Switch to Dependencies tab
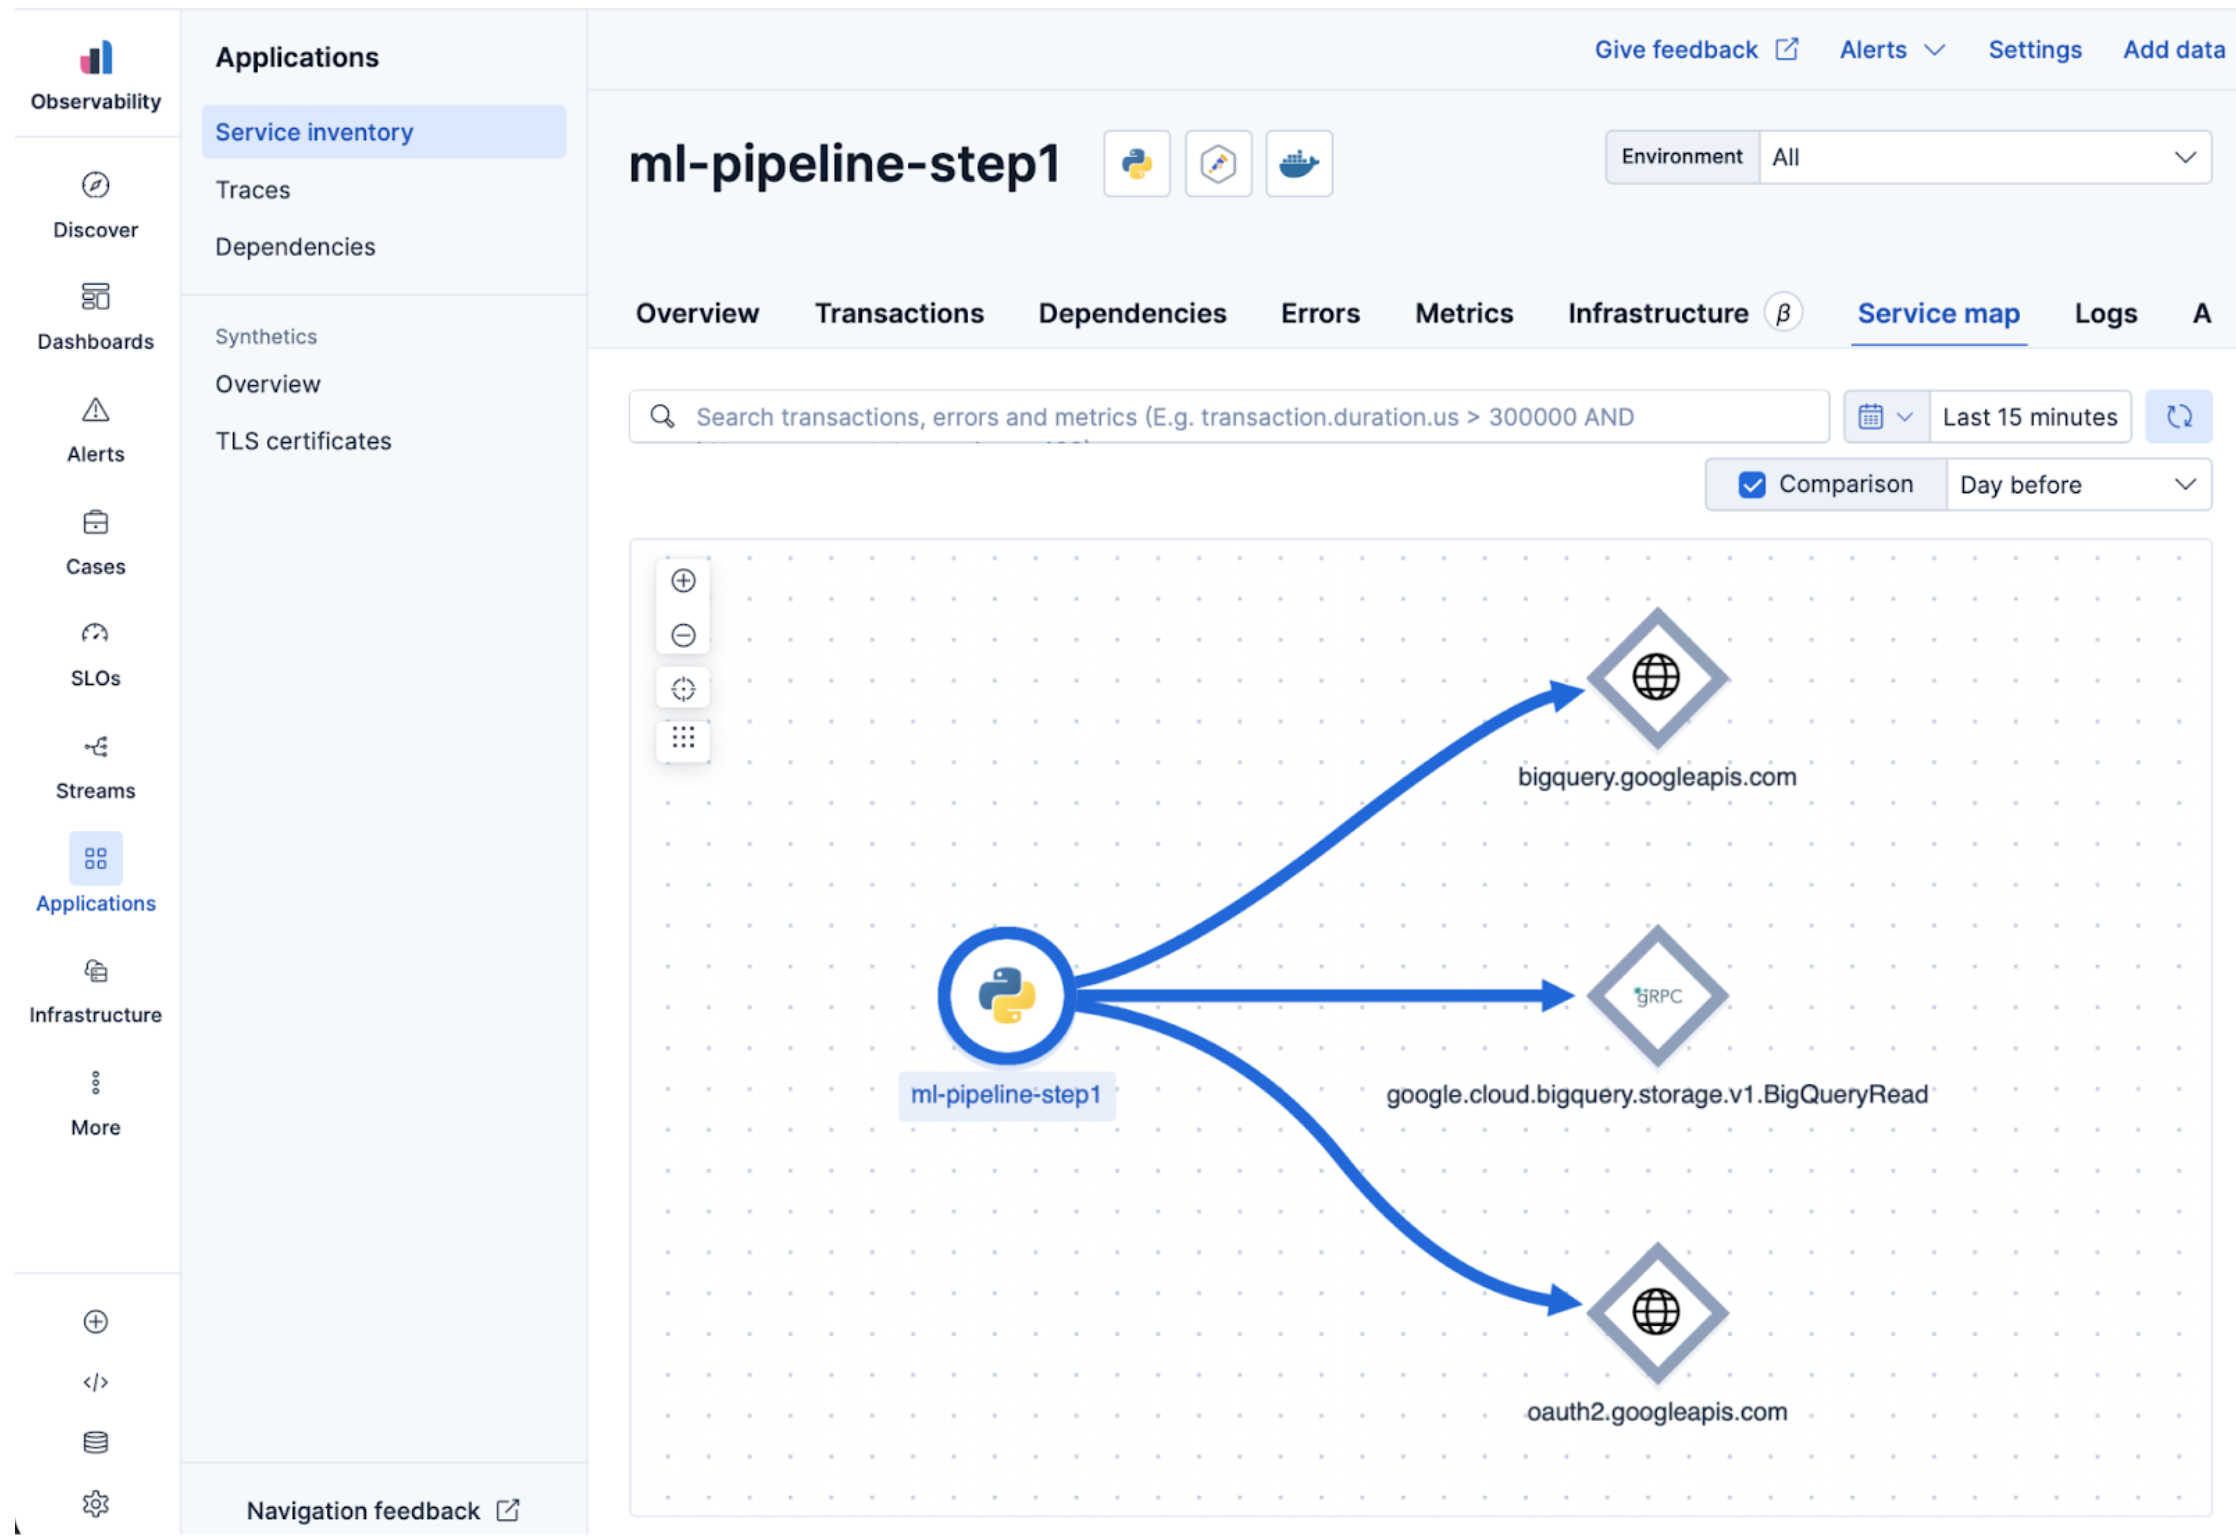This screenshot has width=2236, height=1540. [1132, 313]
